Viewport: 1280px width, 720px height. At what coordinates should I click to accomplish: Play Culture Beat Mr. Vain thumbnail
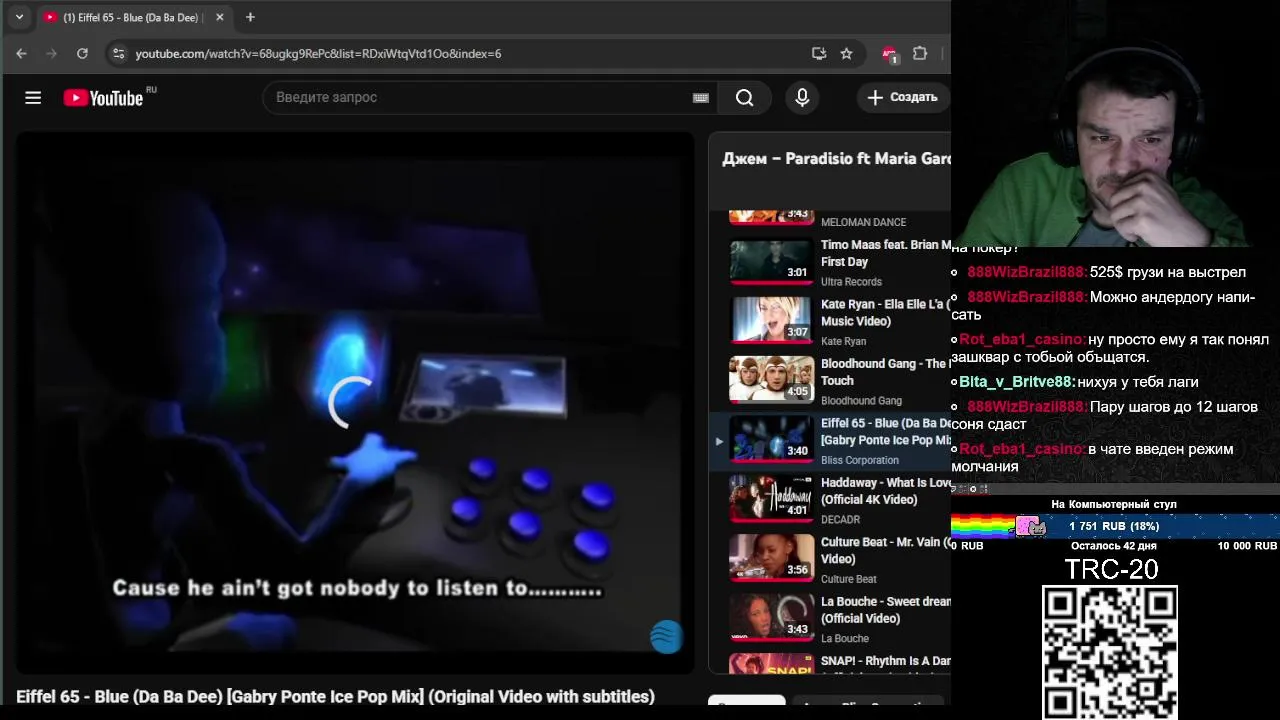tap(771, 559)
